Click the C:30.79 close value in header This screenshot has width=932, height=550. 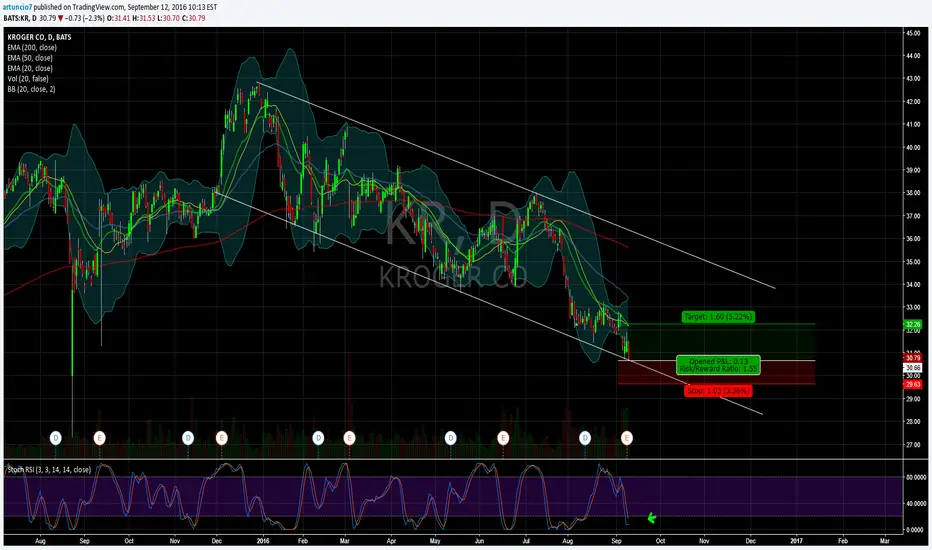tap(194, 18)
